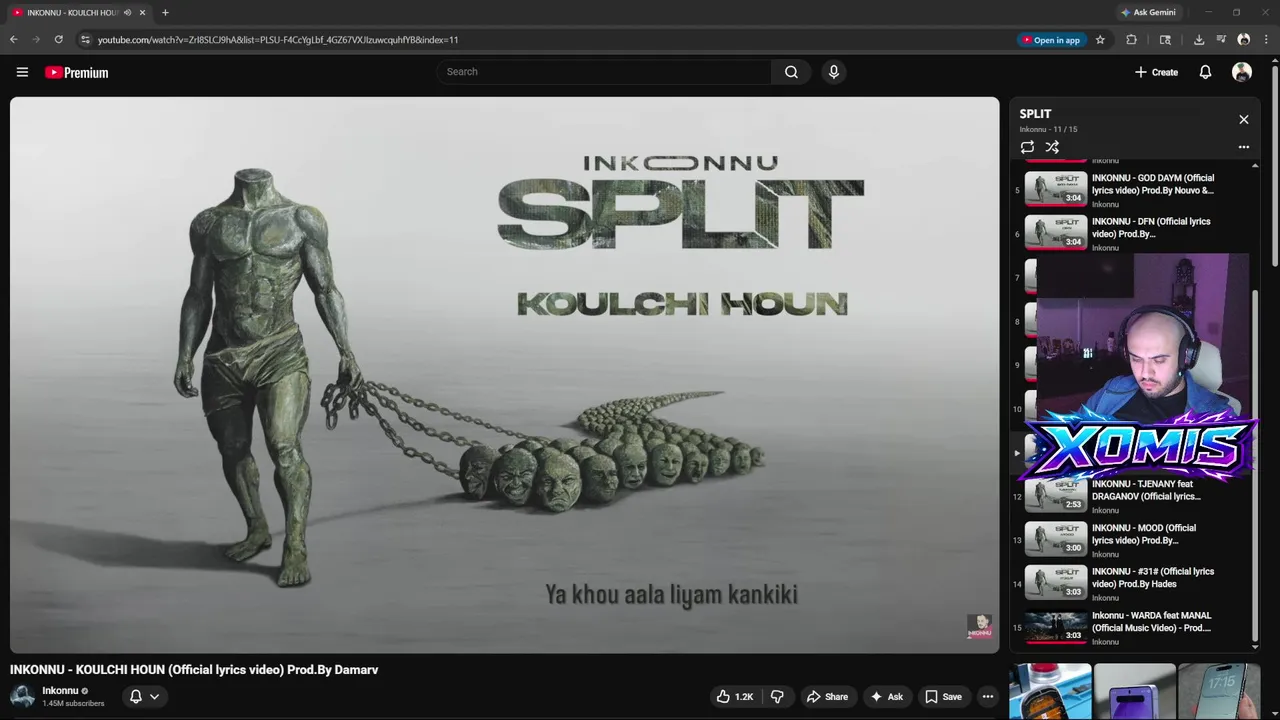Image resolution: width=1280 pixels, height=720 pixels.
Task: Click the Open in app button
Action: coord(1053,40)
